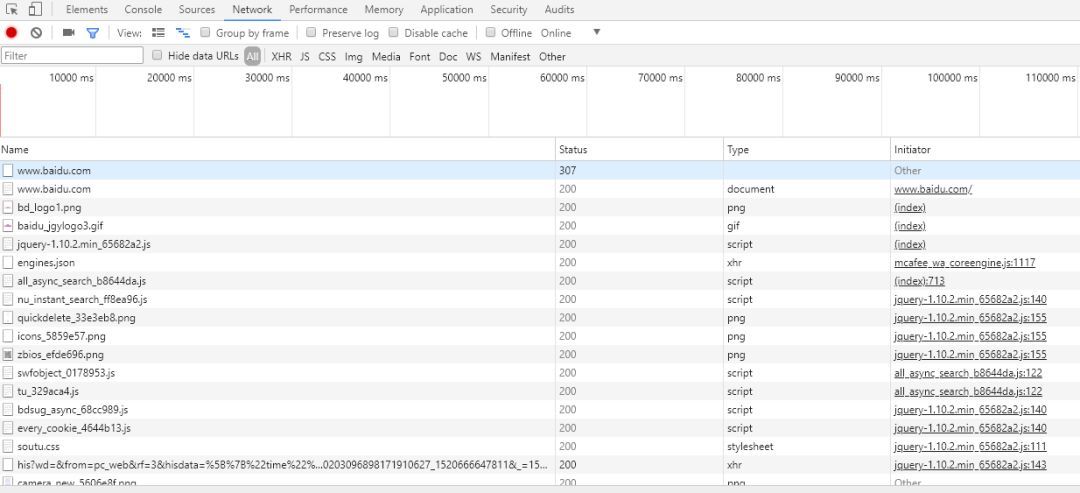Image resolution: width=1080 pixels, height=493 pixels.
Task: Switch to the Console tab
Action: pyautogui.click(x=143, y=10)
